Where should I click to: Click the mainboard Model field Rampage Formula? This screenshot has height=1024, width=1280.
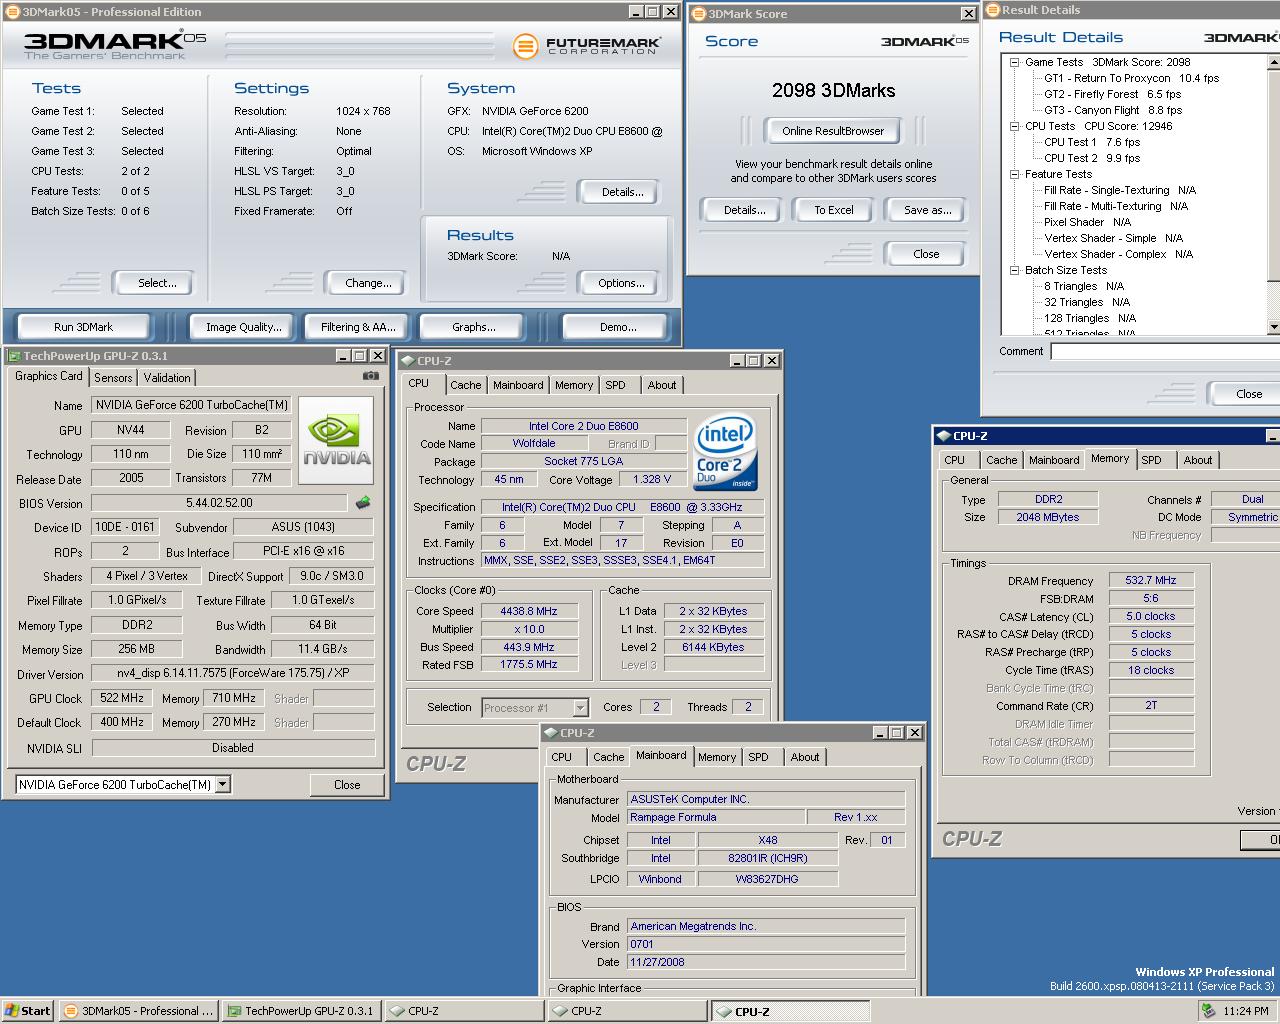(715, 817)
